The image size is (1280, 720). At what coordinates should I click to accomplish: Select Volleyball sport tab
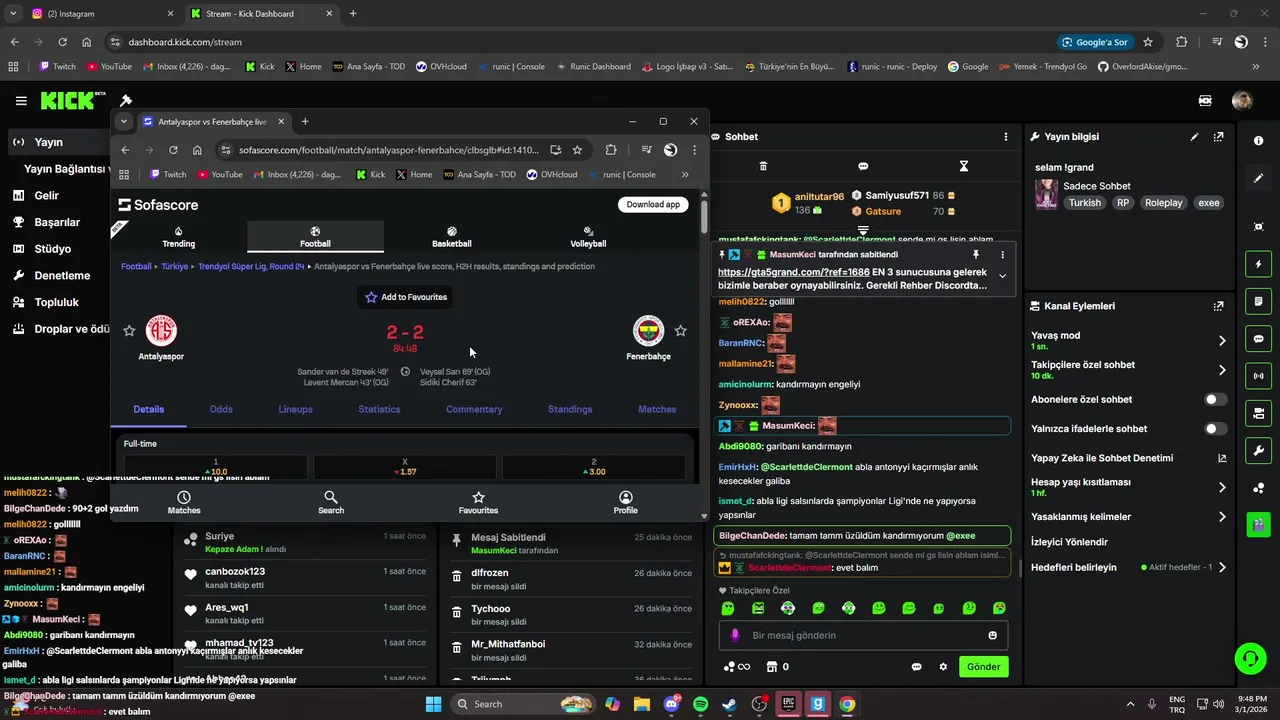(x=588, y=237)
